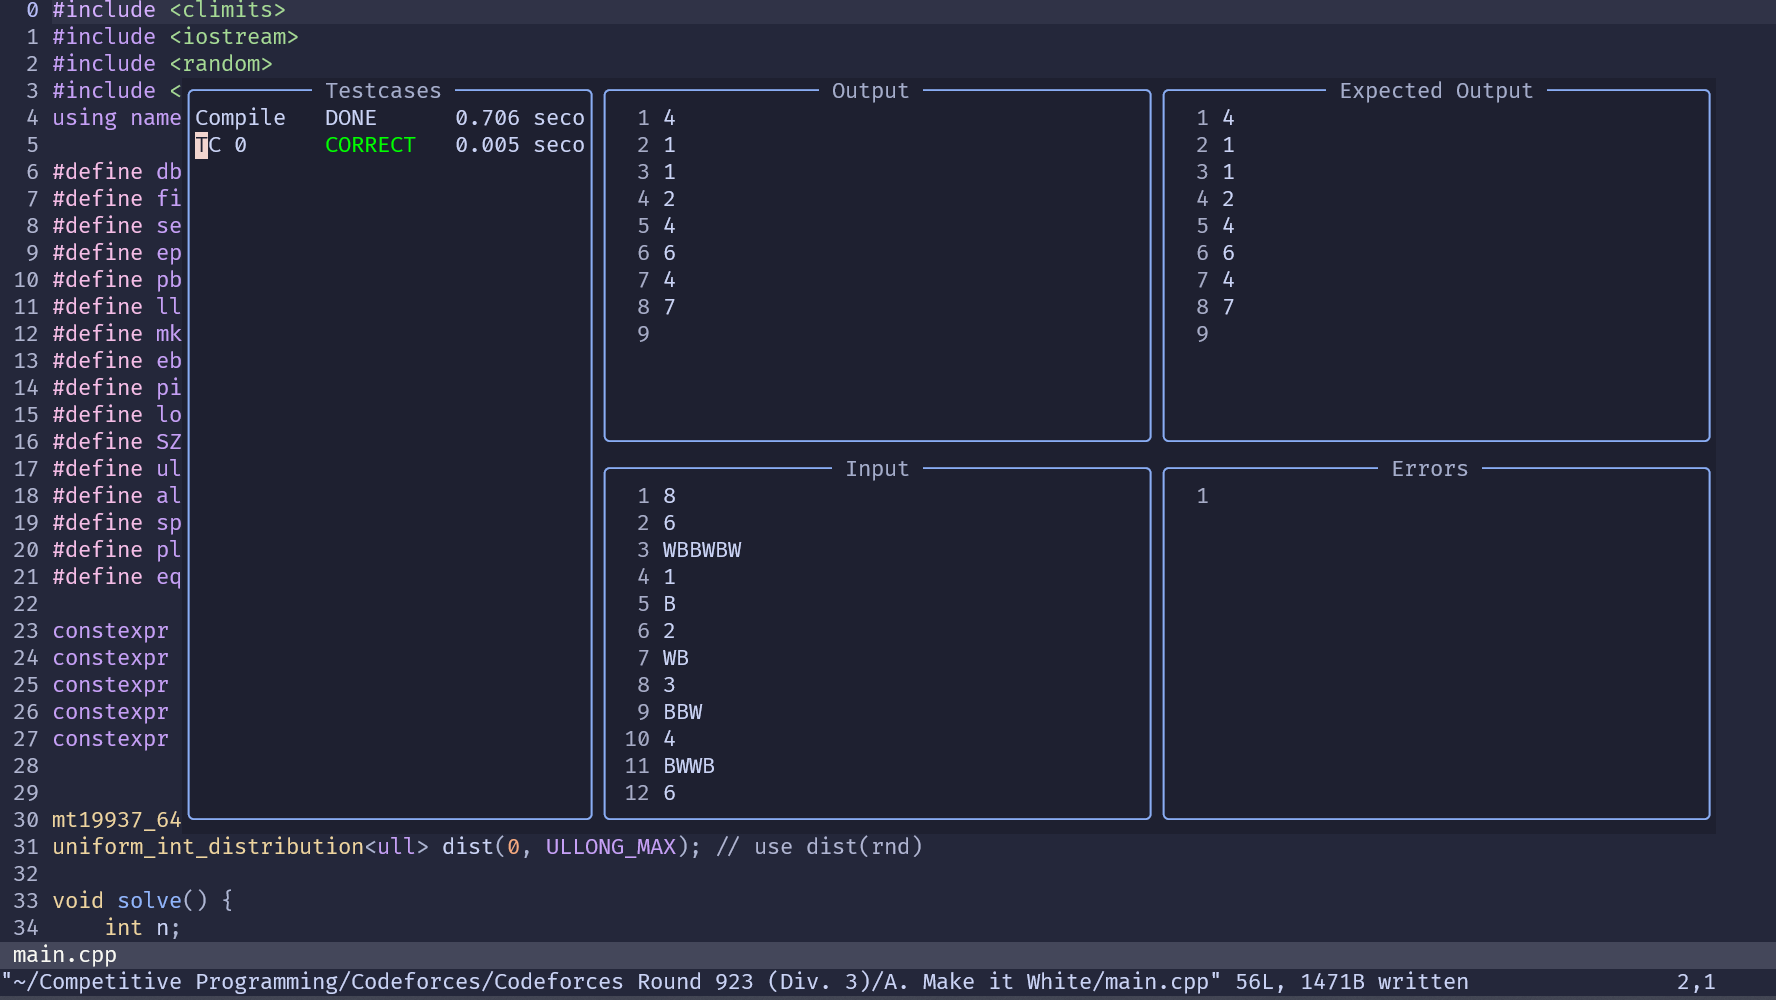This screenshot has height=1000, width=1776.
Task: Click Input line 5 with value B
Action: click(x=669, y=604)
